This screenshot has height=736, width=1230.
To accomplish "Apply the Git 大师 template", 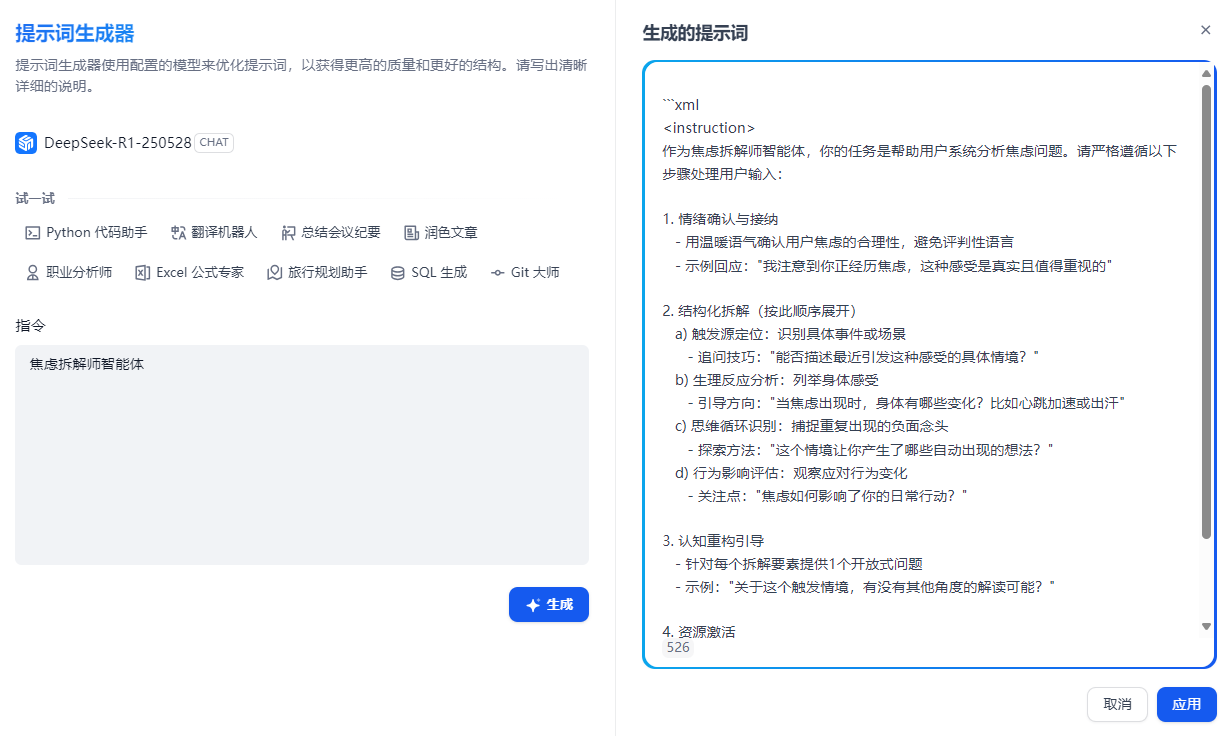I will (525, 272).
